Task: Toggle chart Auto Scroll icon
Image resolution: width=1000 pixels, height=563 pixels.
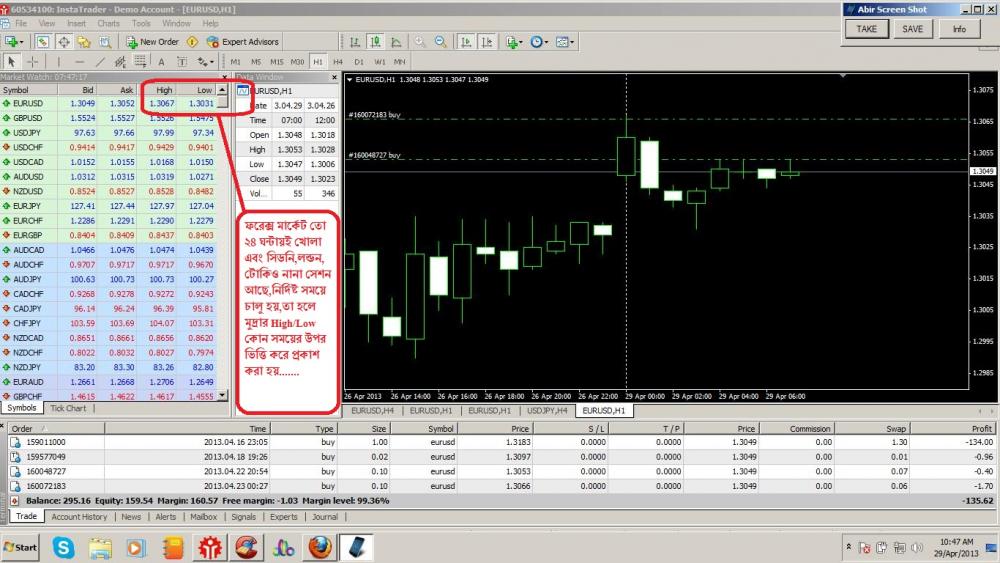Action: pos(466,41)
